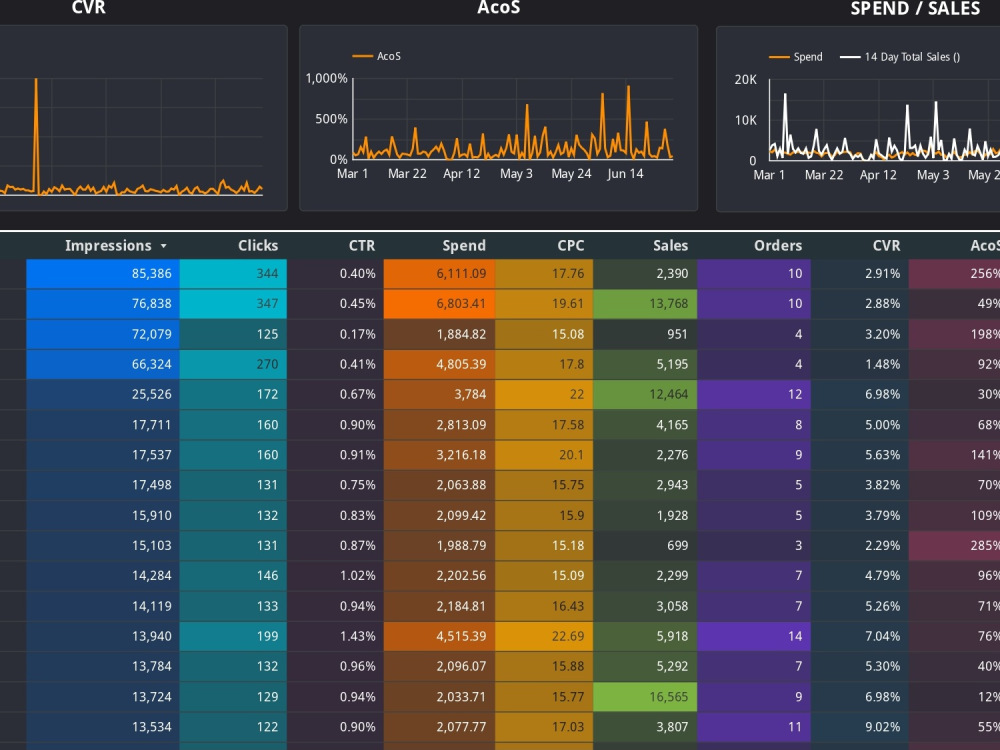Select clicks cell 347
The width and height of the screenshot is (1000, 750).
tap(233, 304)
